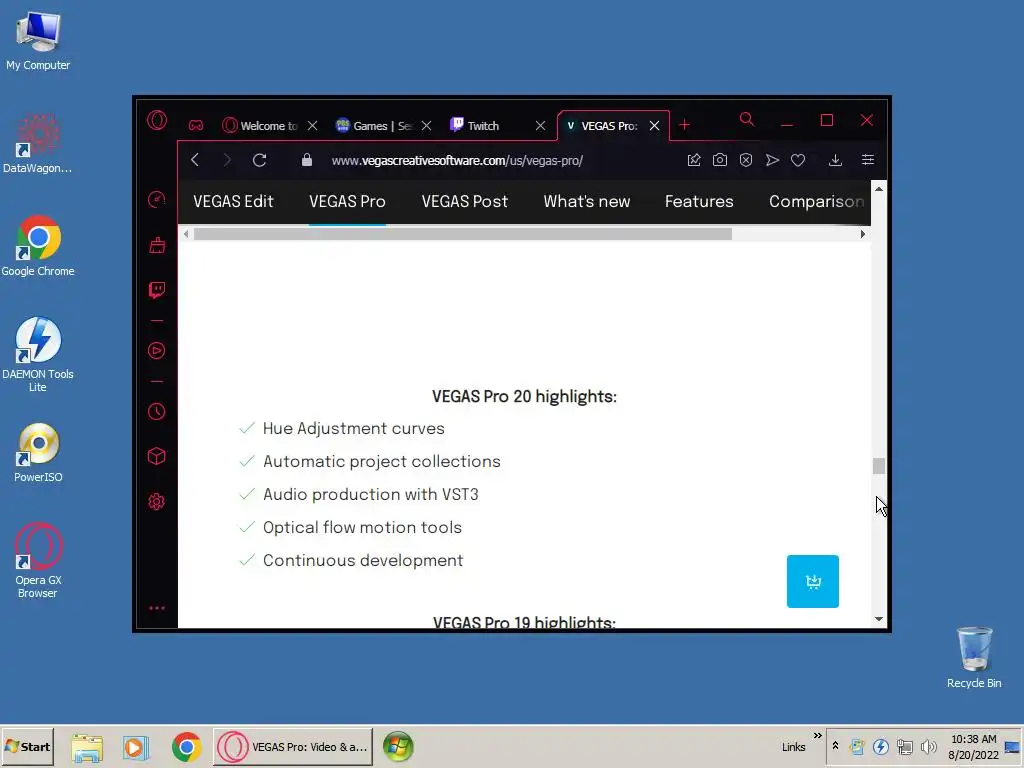1024x768 pixels.
Task: Select PowerISO desktop shortcut
Action: coord(38,453)
